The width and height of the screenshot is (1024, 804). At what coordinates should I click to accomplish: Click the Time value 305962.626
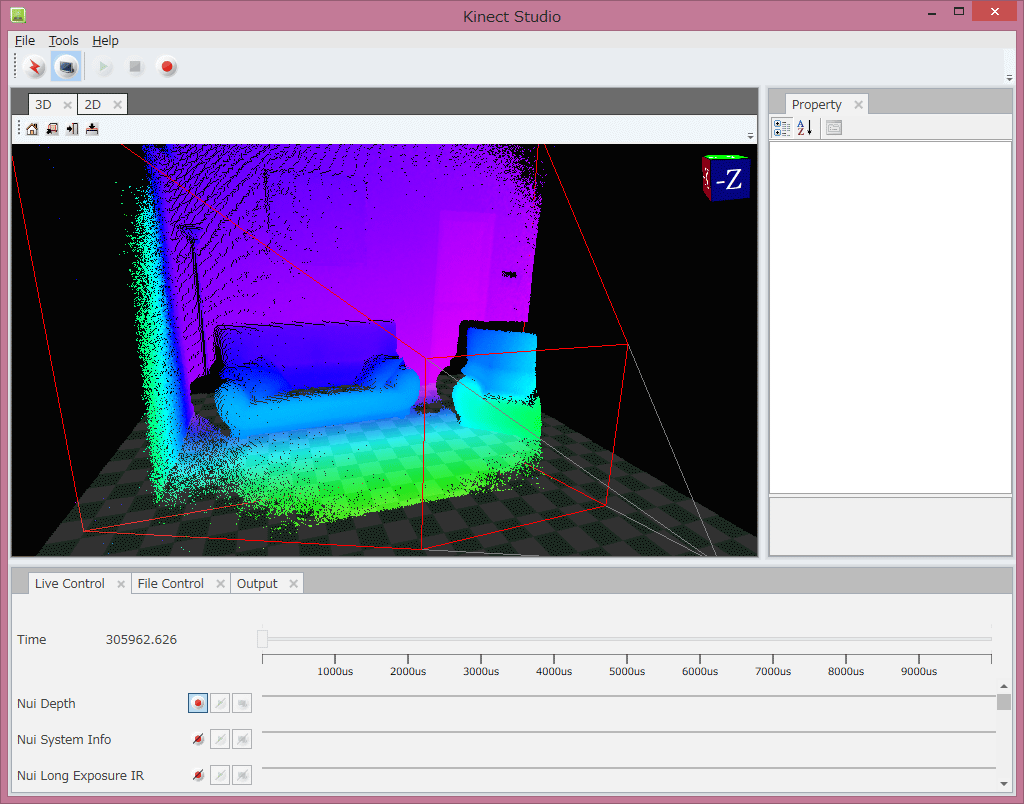point(141,639)
